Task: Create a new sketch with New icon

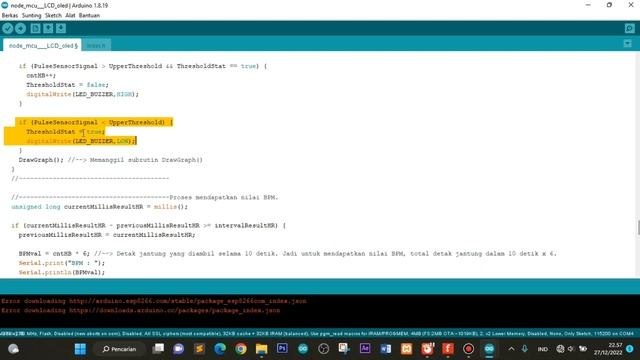Action: 36,28
